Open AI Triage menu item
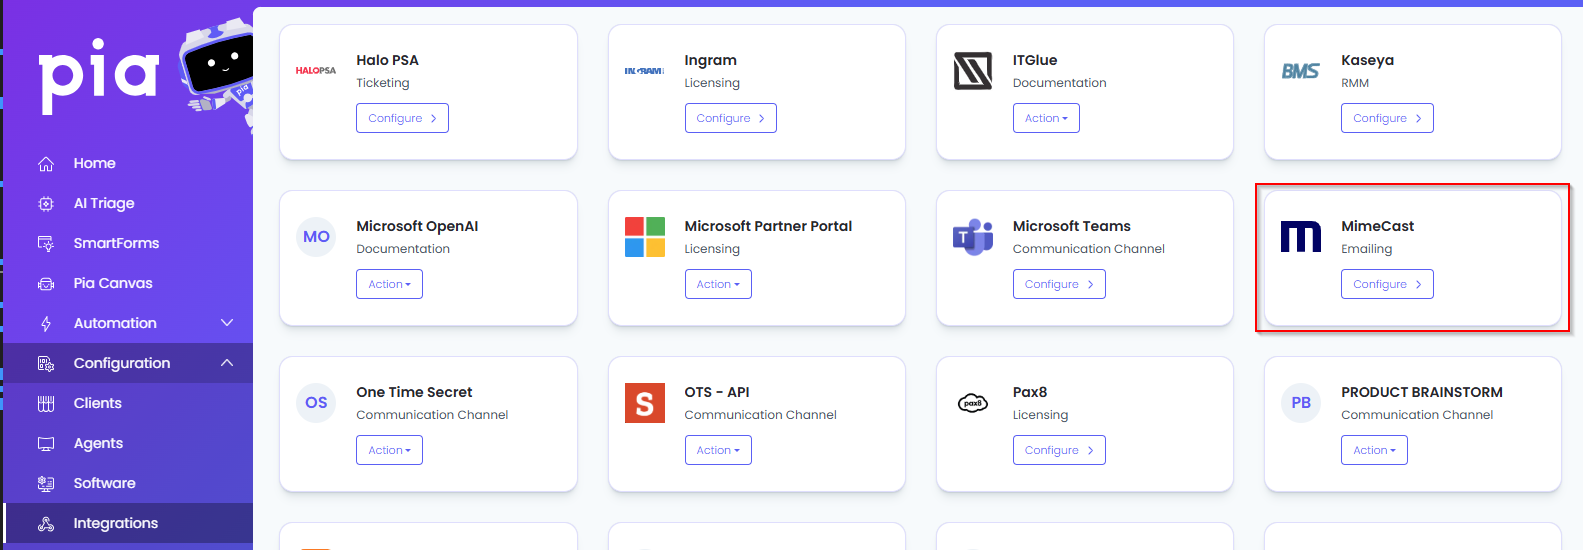 pos(104,203)
